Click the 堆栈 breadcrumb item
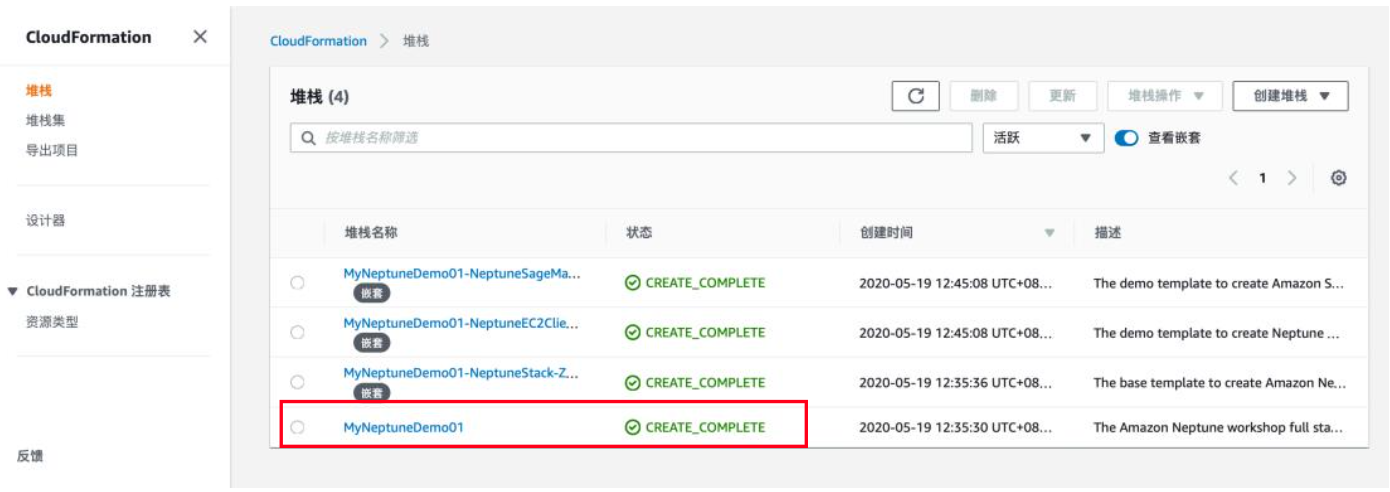Image resolution: width=1390 pixels, height=492 pixels. tap(416, 41)
